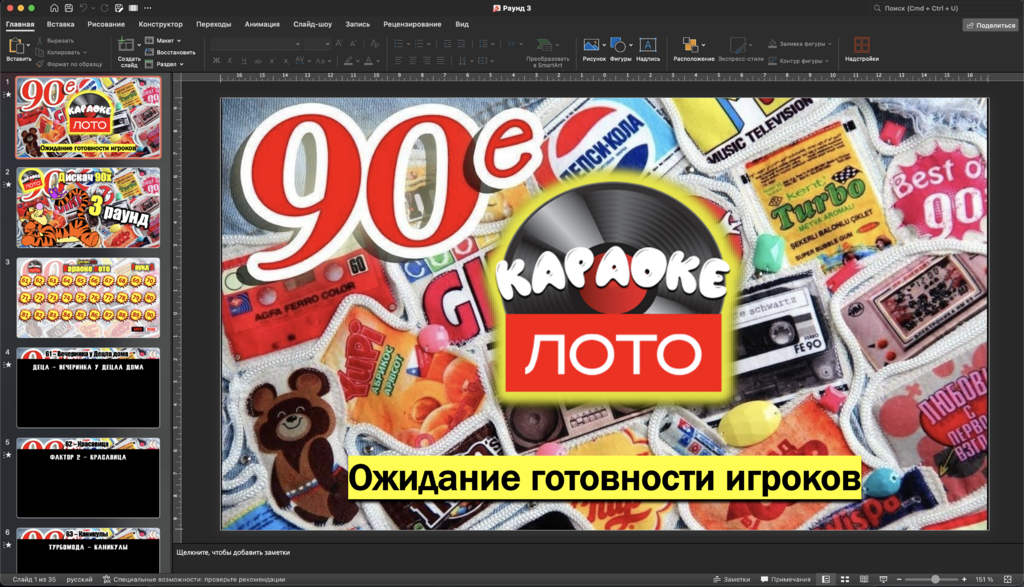This screenshot has height=587, width=1024.
Task: Open the Paste options arrow
Action: click(28, 46)
